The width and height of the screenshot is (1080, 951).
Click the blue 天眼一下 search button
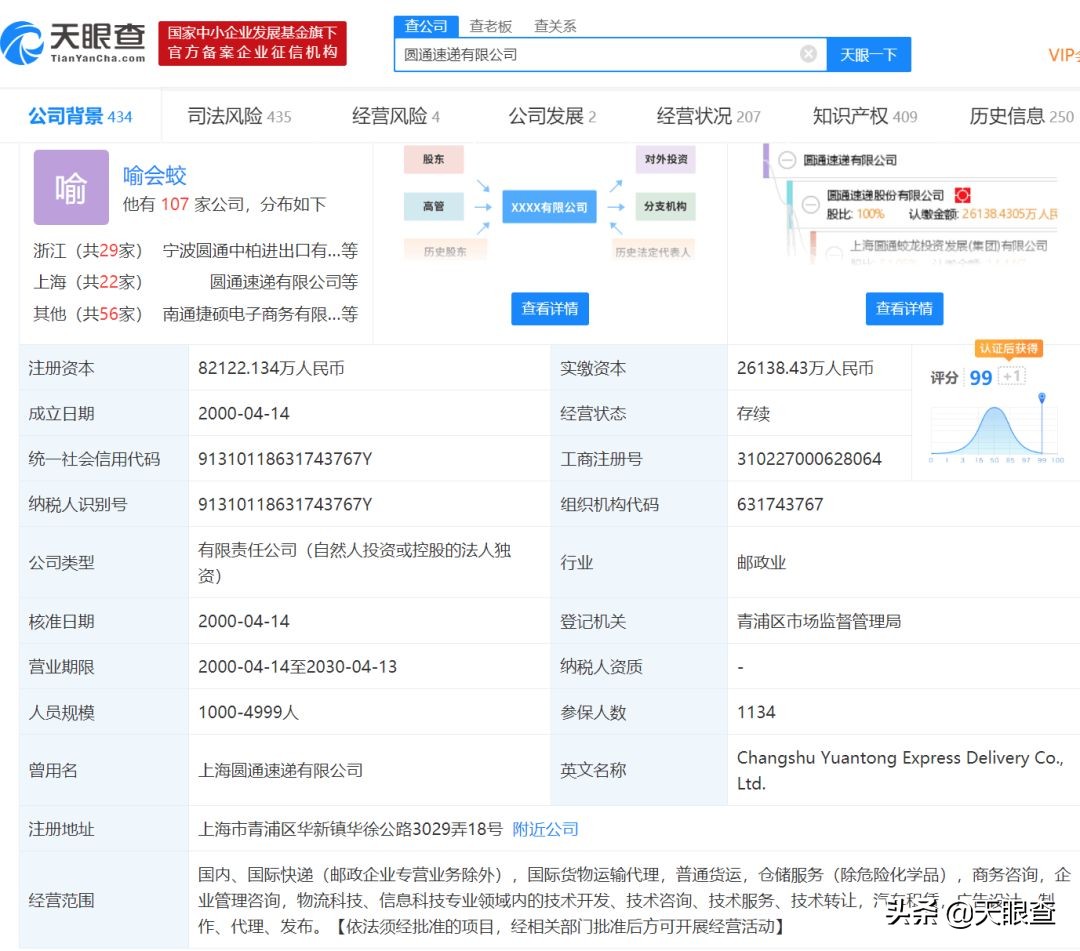869,55
